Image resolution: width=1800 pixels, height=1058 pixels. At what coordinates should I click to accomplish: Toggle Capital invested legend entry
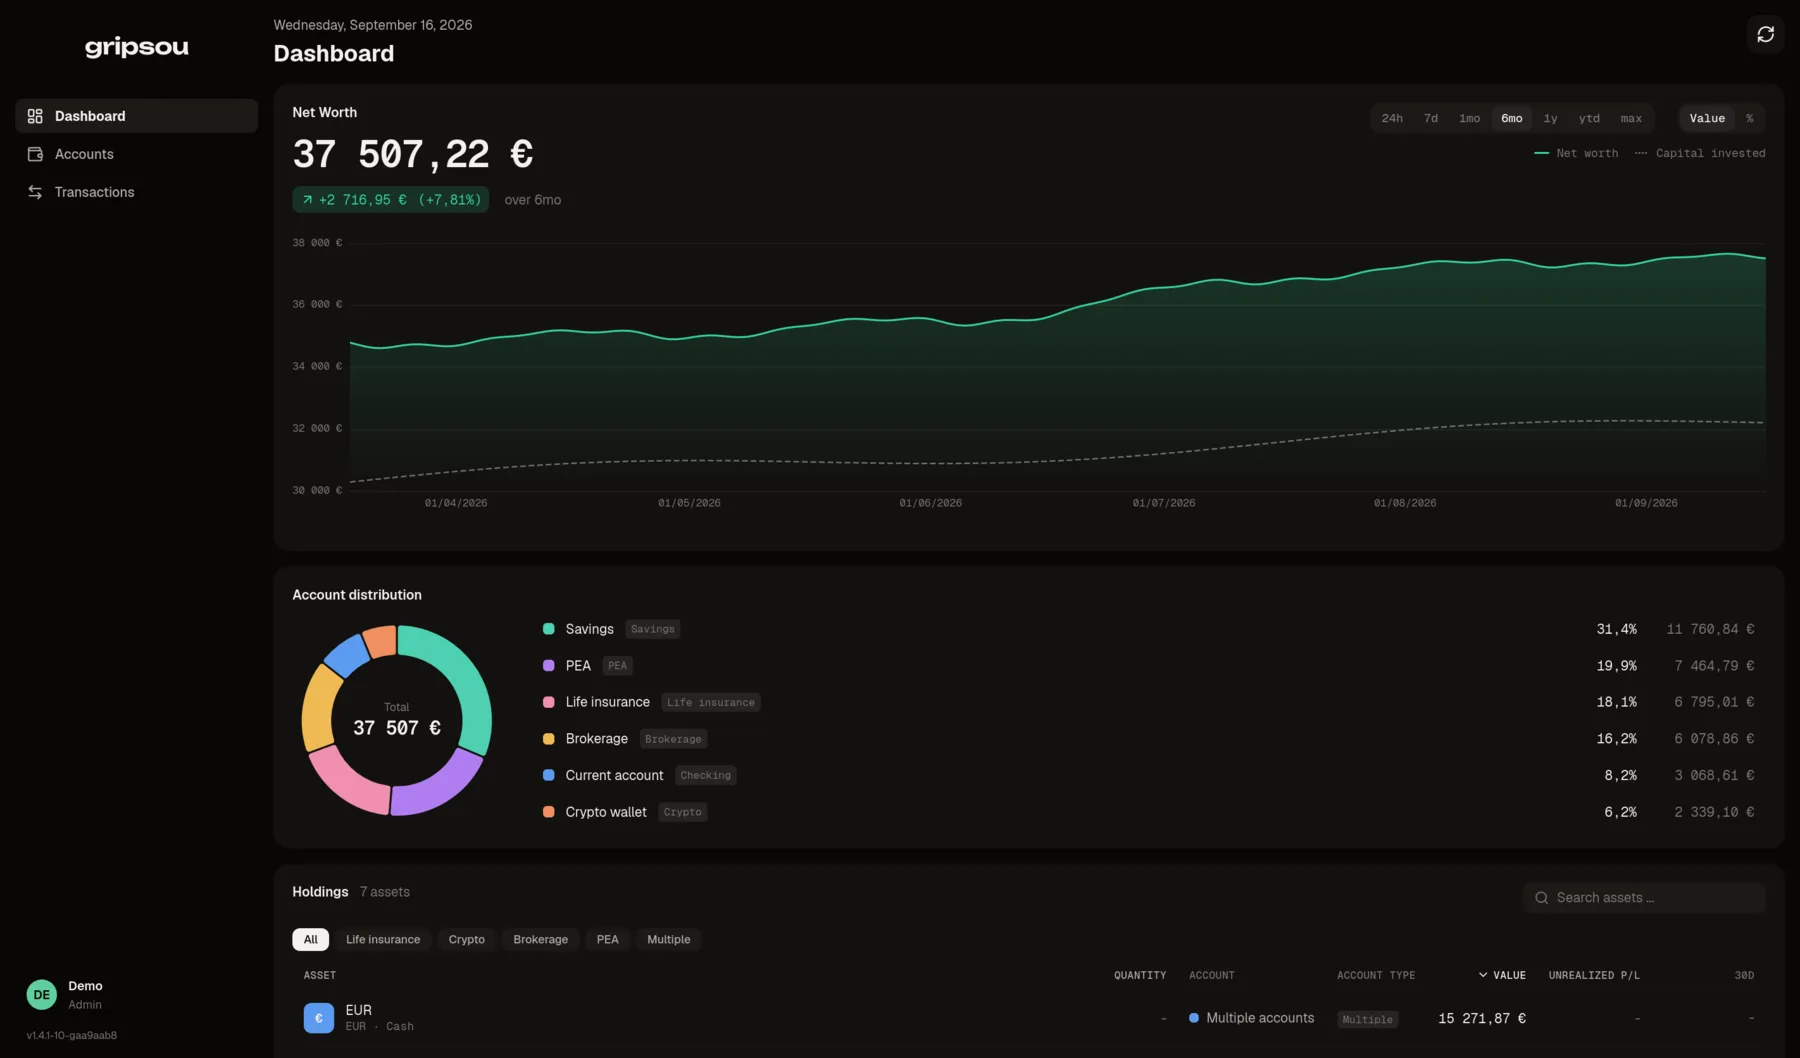(x=1700, y=153)
